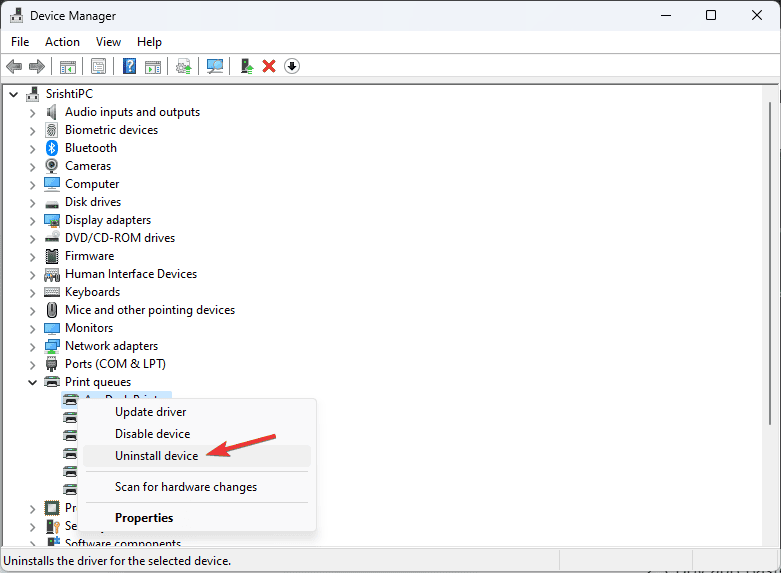Select the Monitors tree item
781x573 pixels.
(89, 328)
